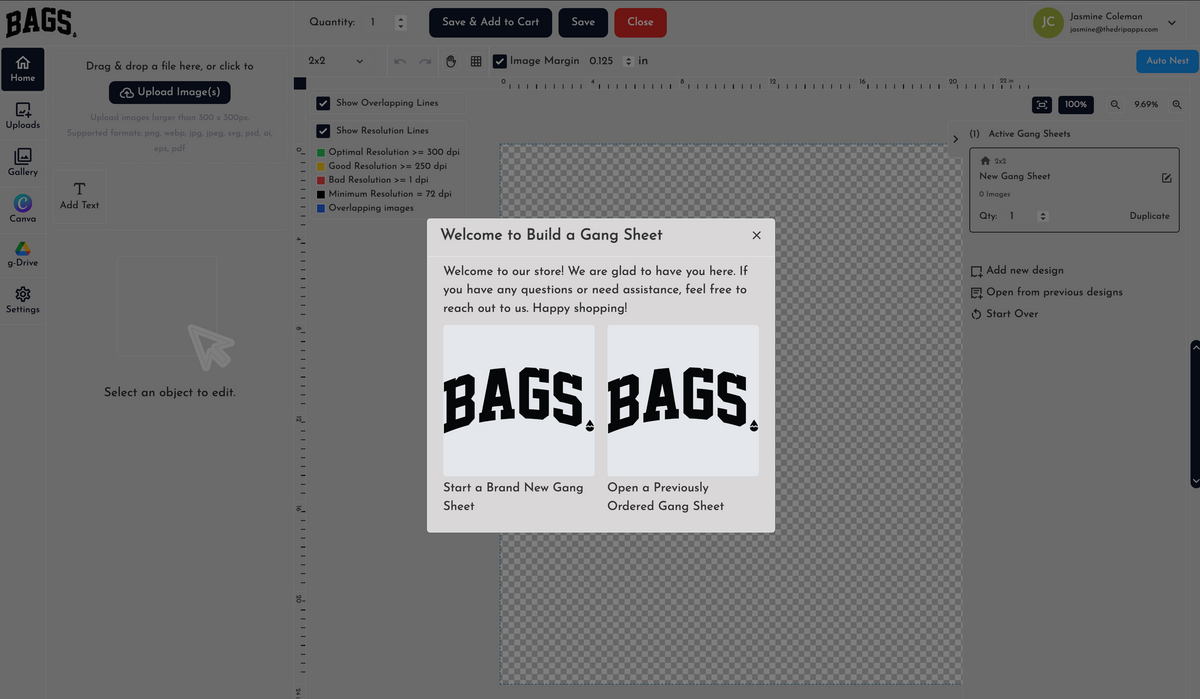Click the vertical scrollbar on right edge
This screenshot has height=699, width=1200.
[x=1195, y=414]
